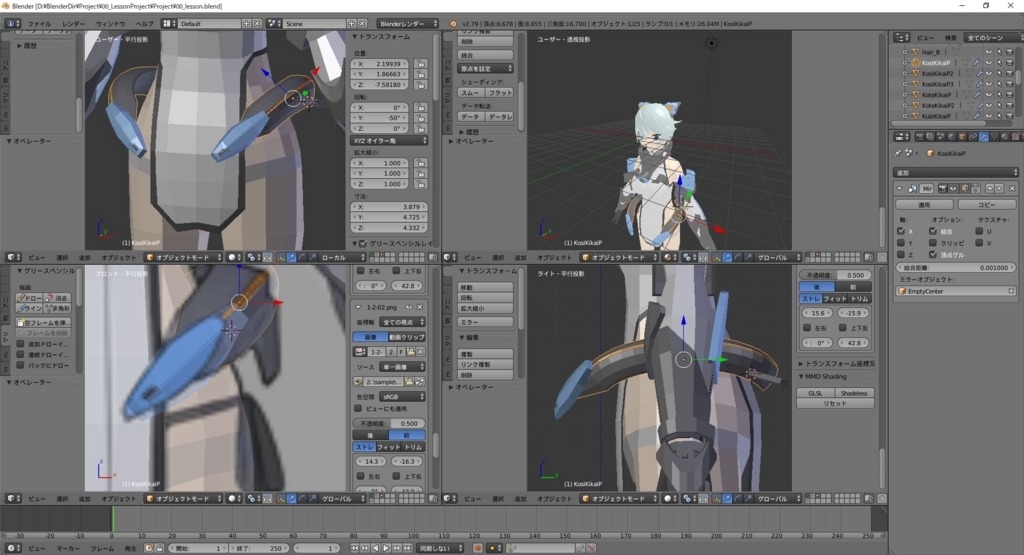This screenshot has width=1024, height=555.
Task: Click the 適用 apply button
Action: (x=924, y=204)
